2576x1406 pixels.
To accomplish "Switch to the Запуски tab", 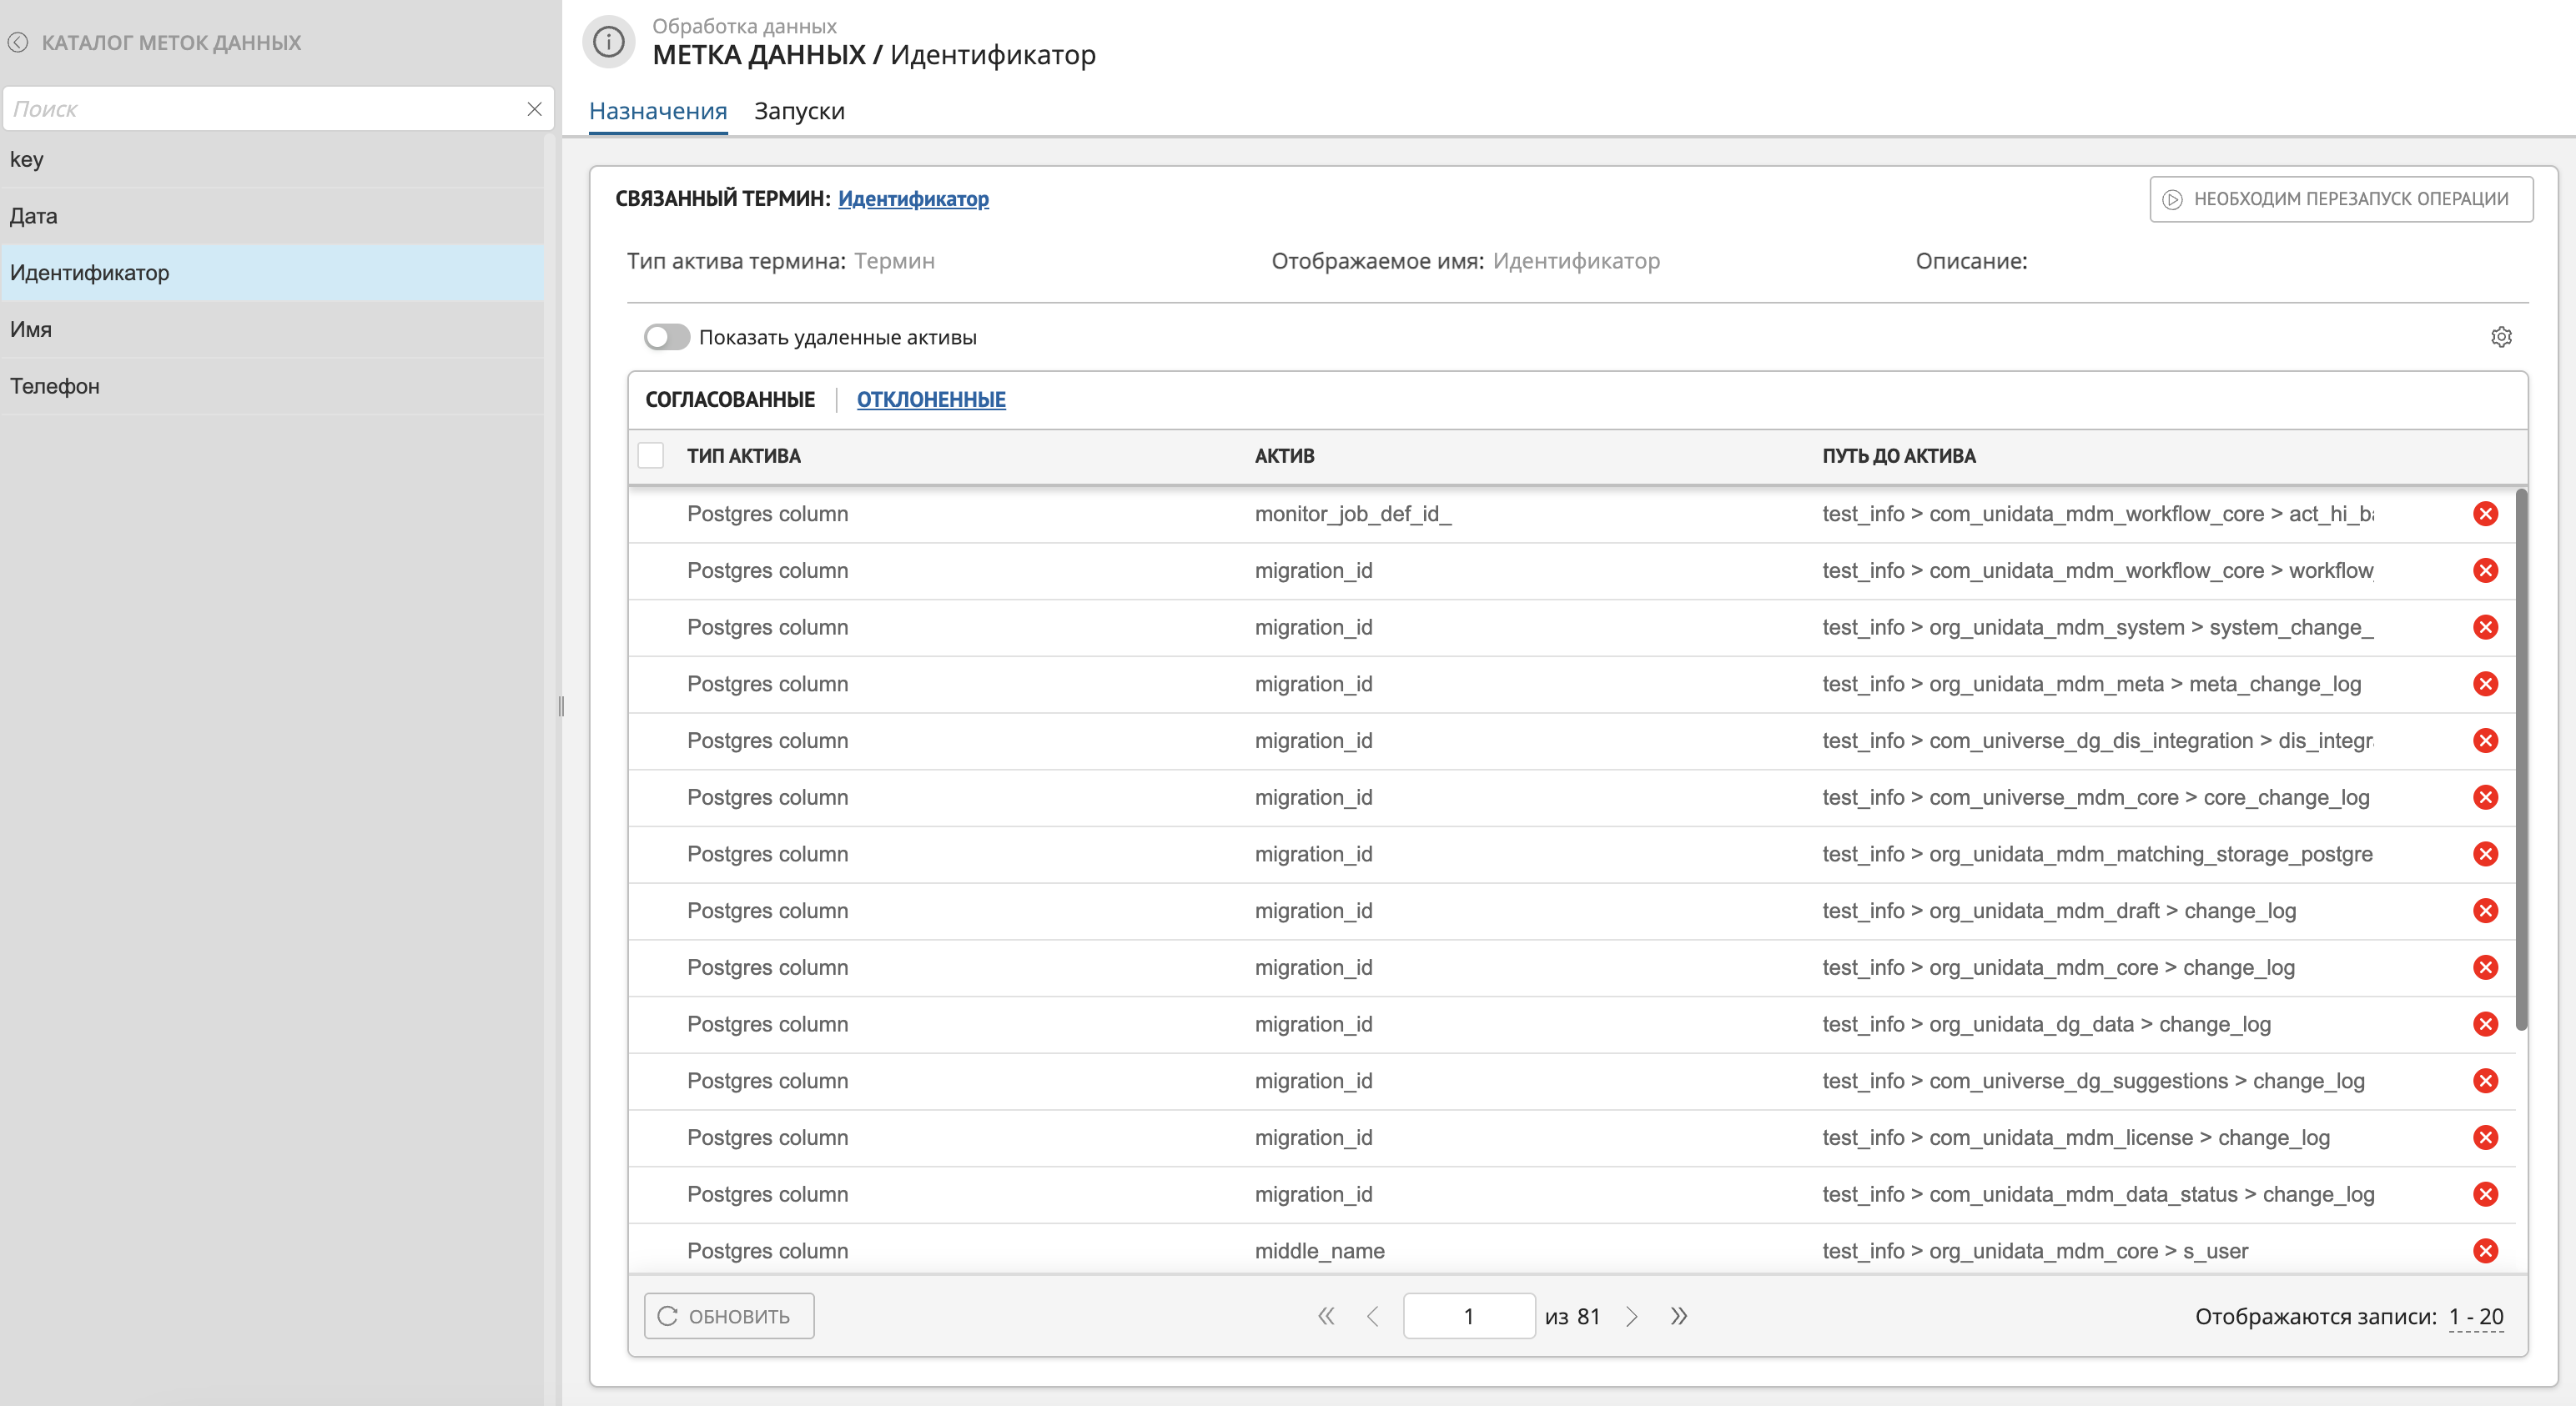I will pos(799,111).
